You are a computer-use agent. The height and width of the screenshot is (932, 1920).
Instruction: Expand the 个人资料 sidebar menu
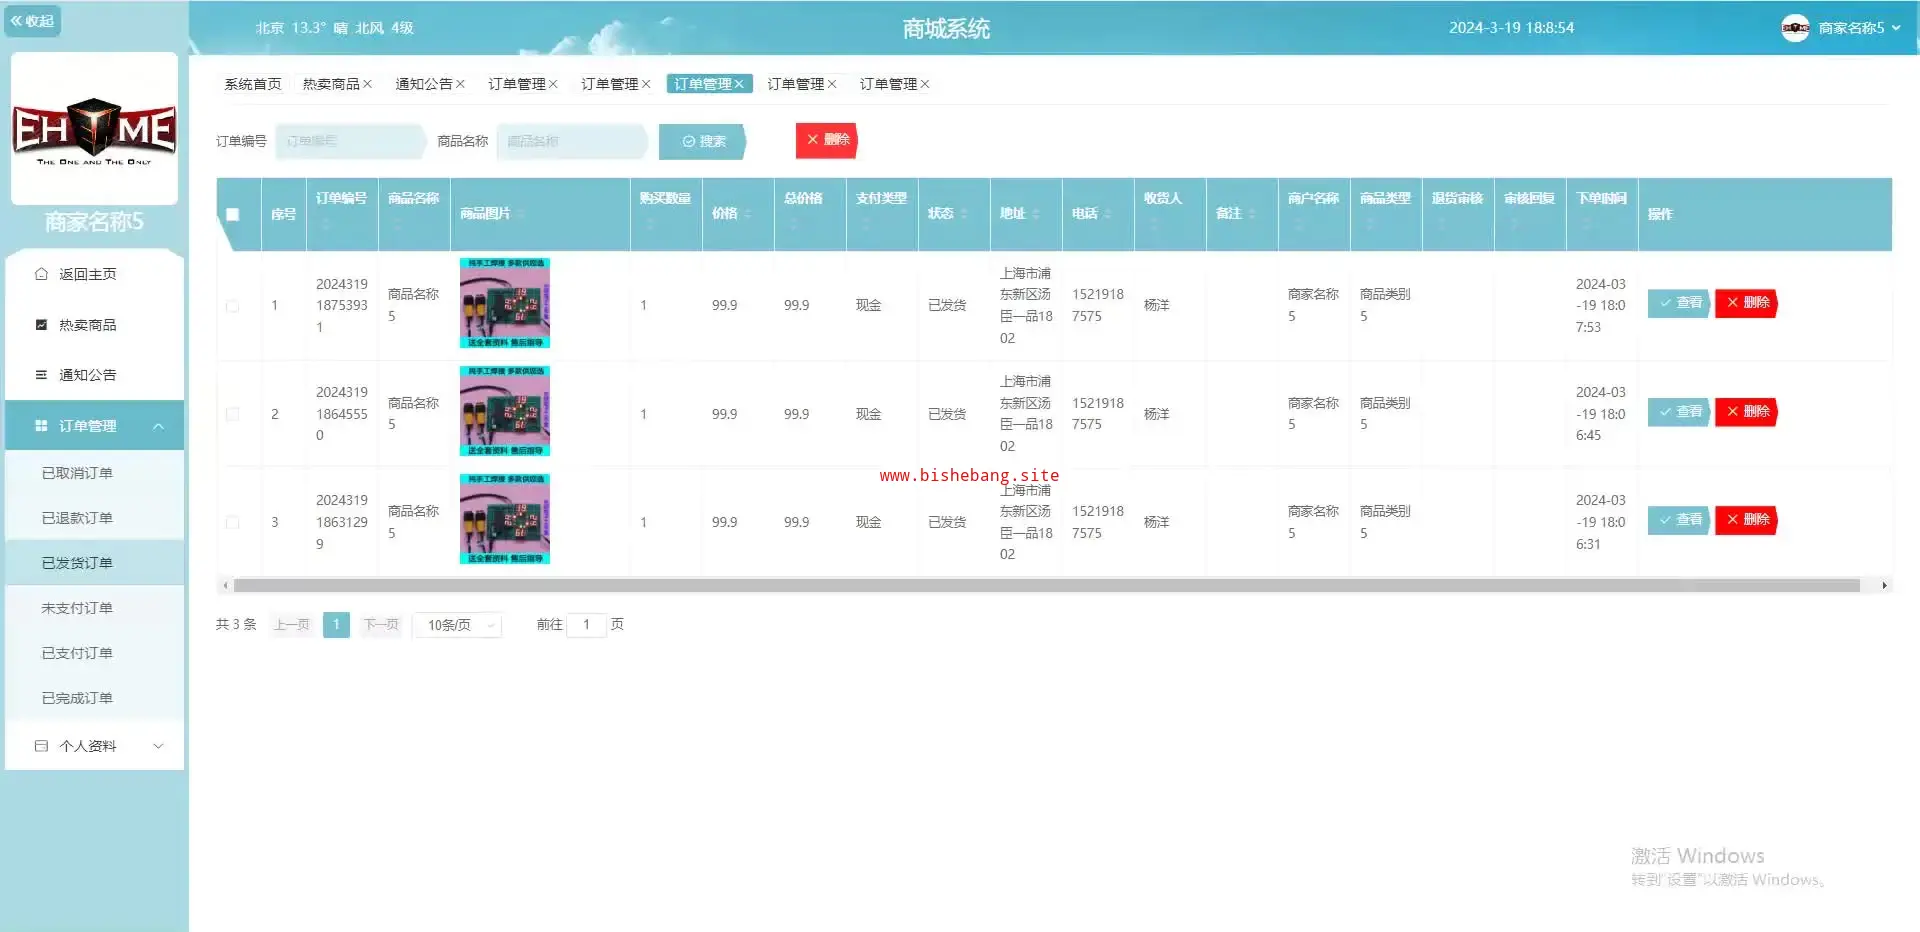click(158, 746)
